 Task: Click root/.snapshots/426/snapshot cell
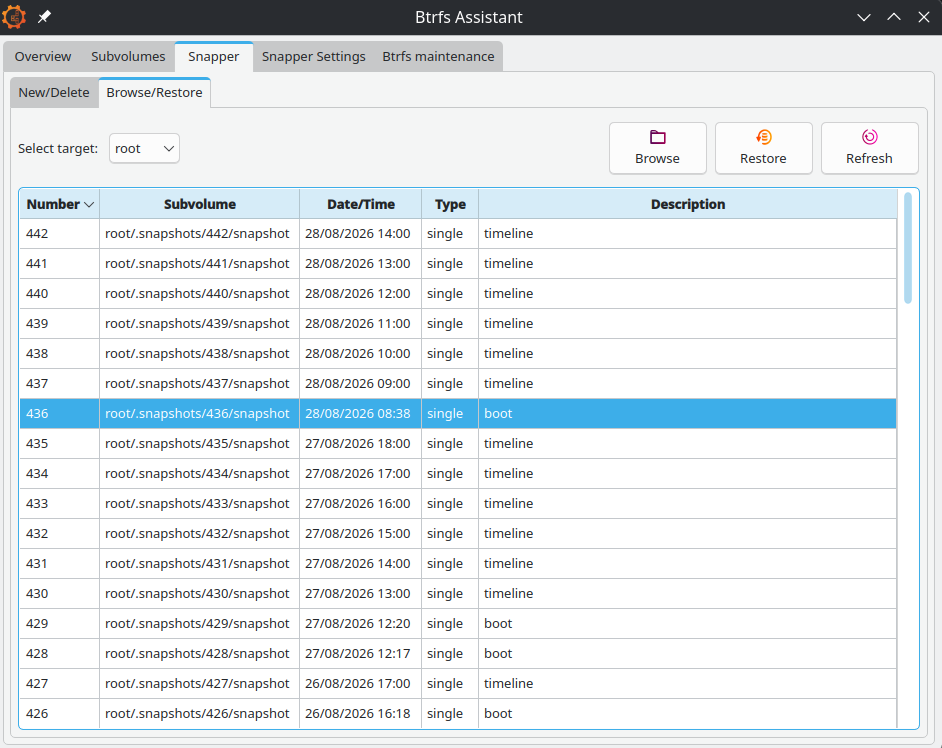(197, 714)
